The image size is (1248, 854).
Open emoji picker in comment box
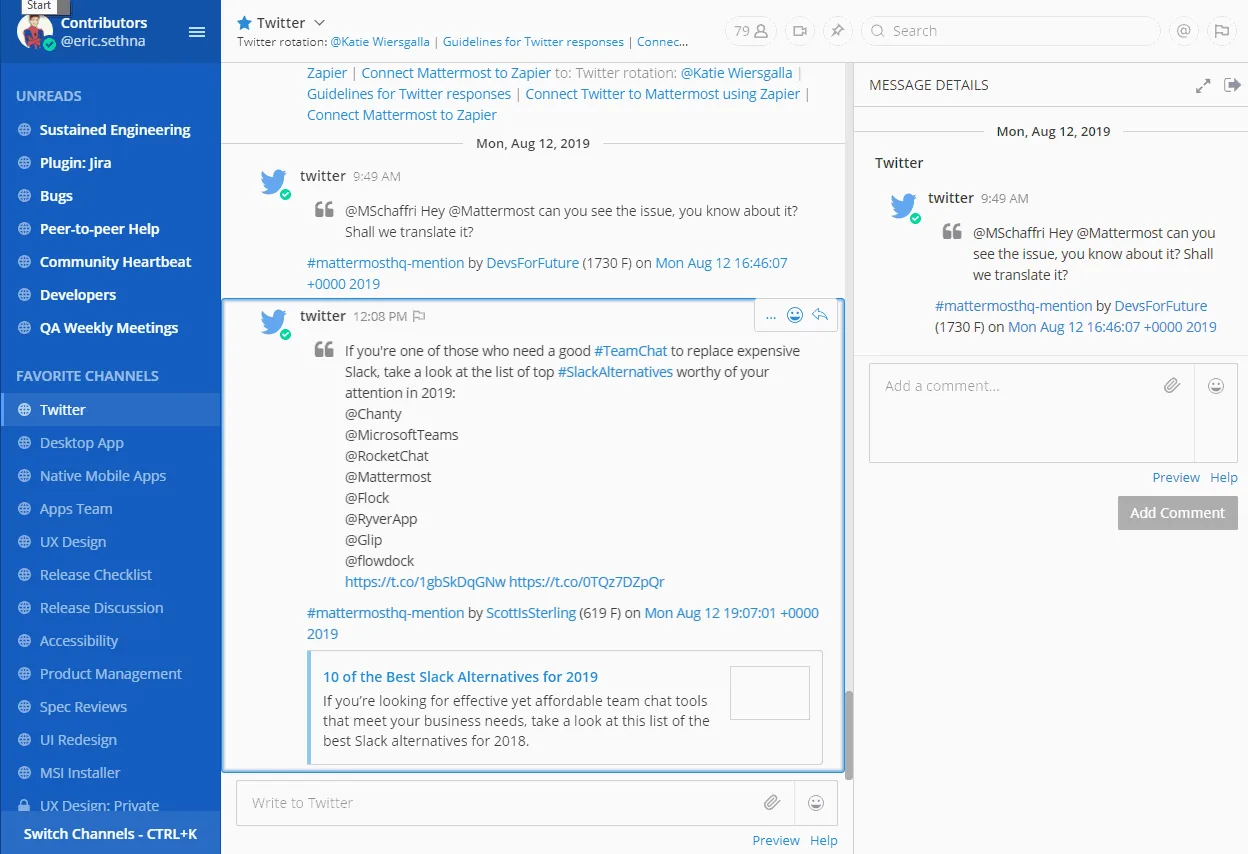point(1216,386)
